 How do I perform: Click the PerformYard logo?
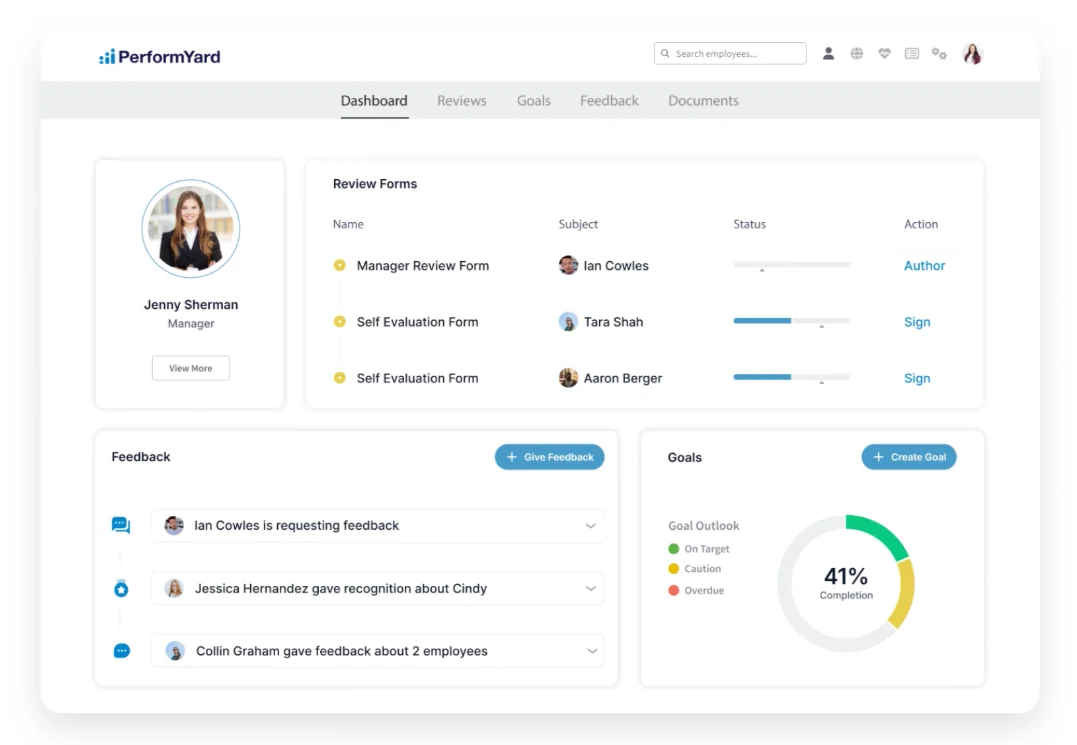tap(159, 56)
